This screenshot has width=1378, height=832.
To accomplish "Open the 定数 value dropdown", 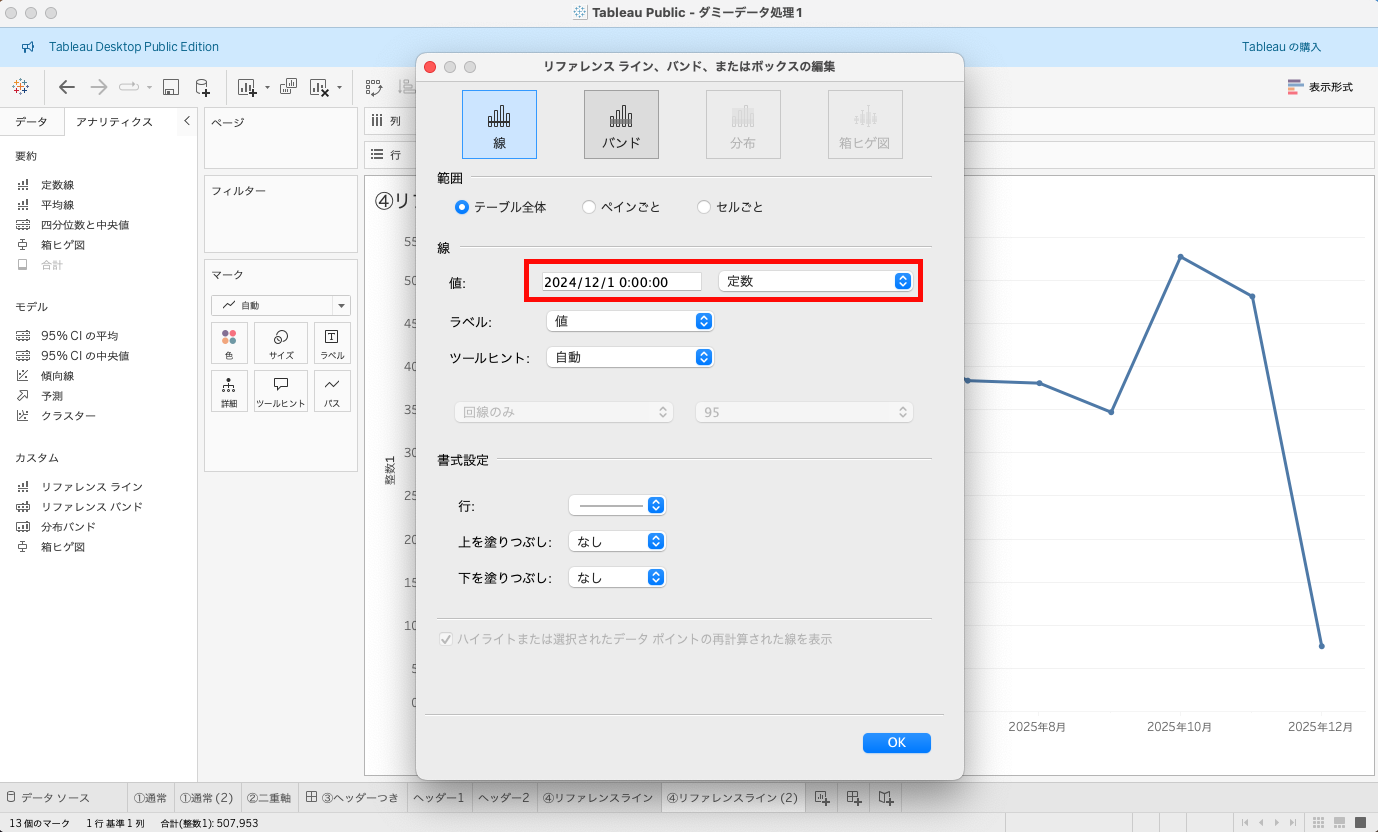I will point(815,282).
